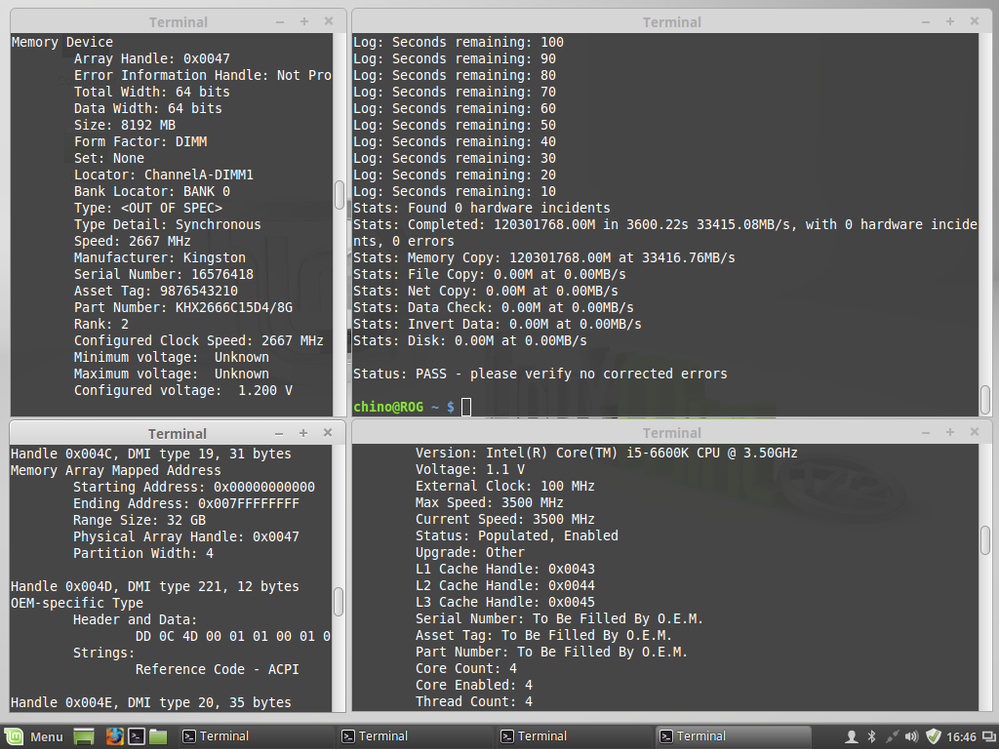Click the 'Core Enabled: 4' line
999x749 pixels.
[474, 685]
